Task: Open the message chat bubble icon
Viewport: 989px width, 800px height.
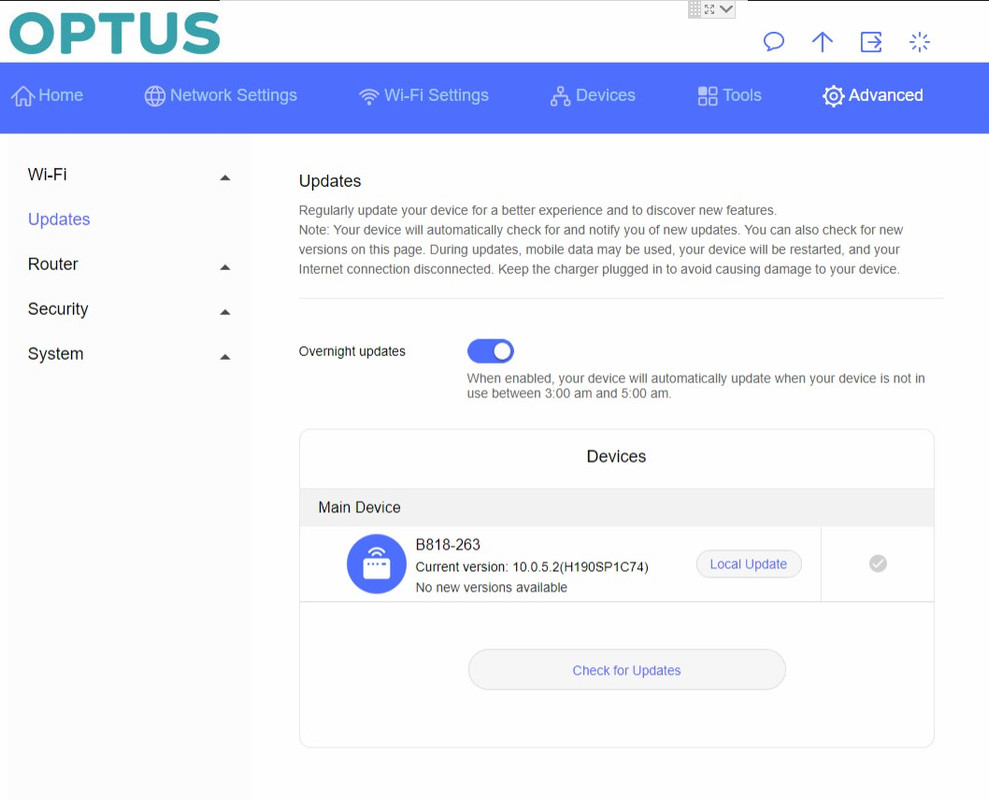Action: coord(774,42)
